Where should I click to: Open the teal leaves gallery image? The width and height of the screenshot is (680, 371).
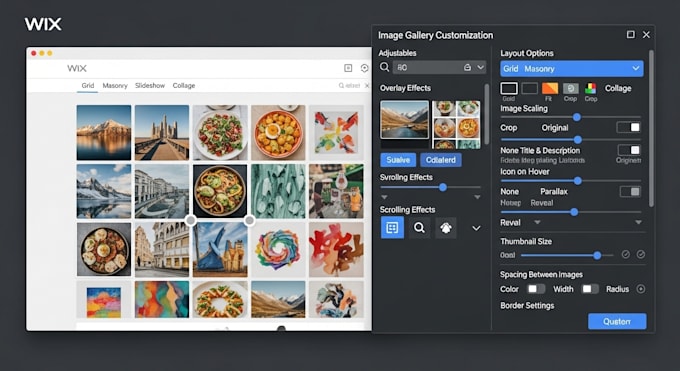tap(278, 191)
